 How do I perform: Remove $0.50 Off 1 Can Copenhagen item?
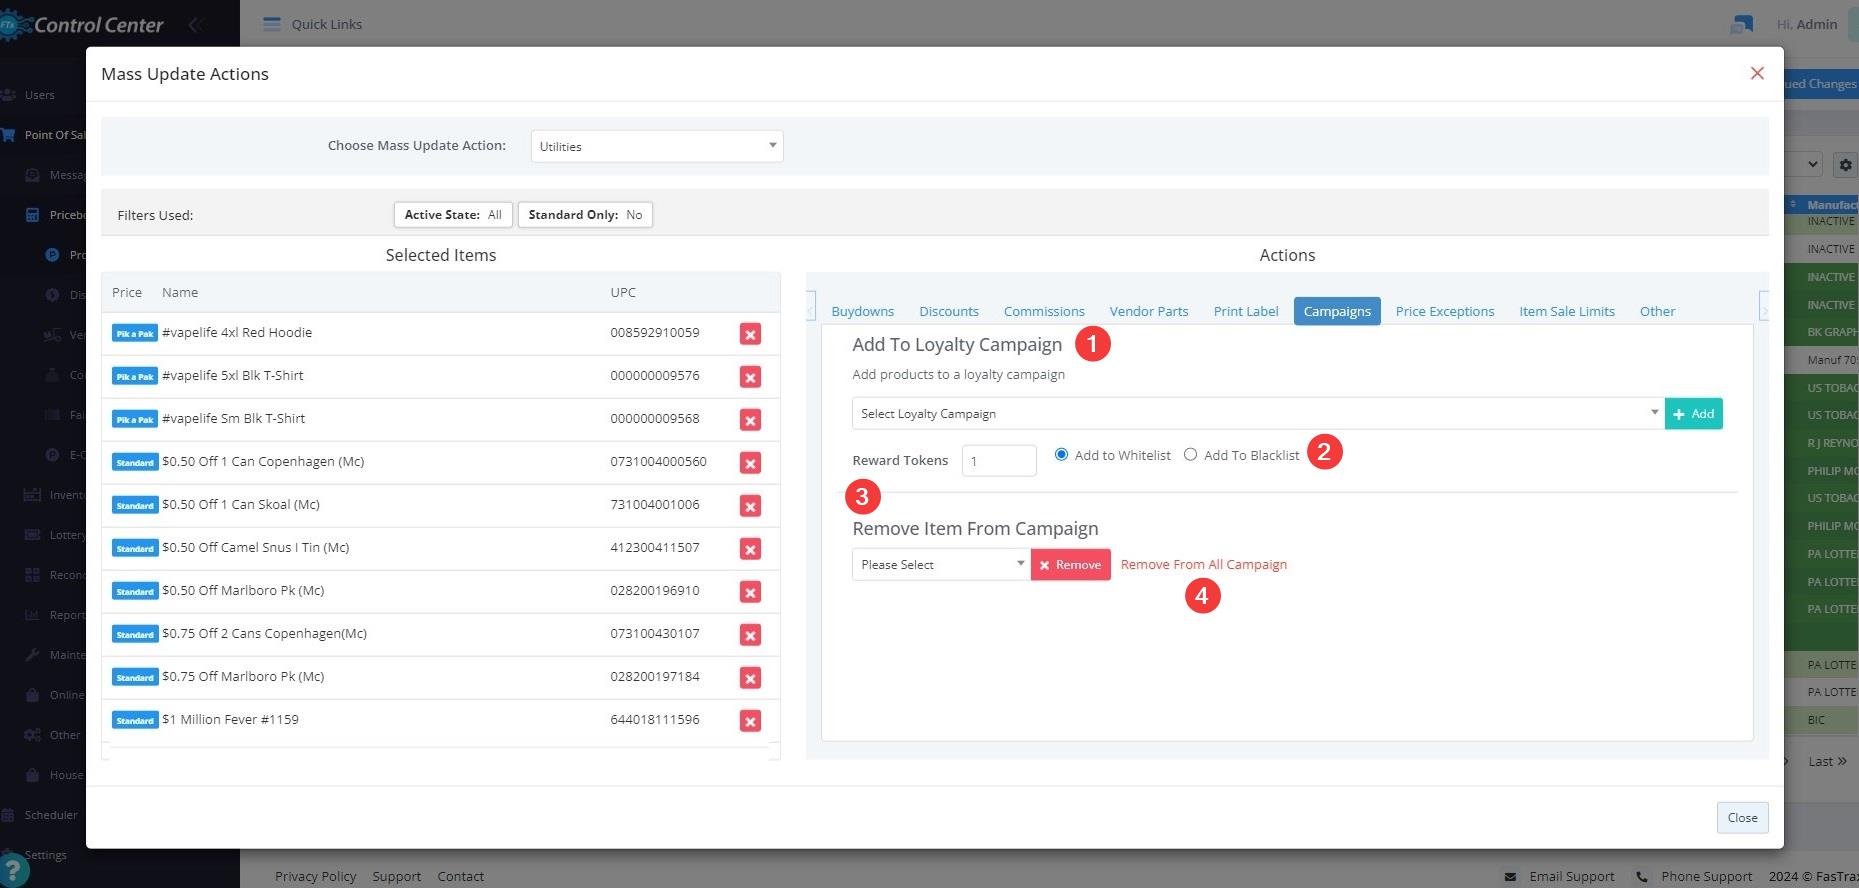coord(750,463)
